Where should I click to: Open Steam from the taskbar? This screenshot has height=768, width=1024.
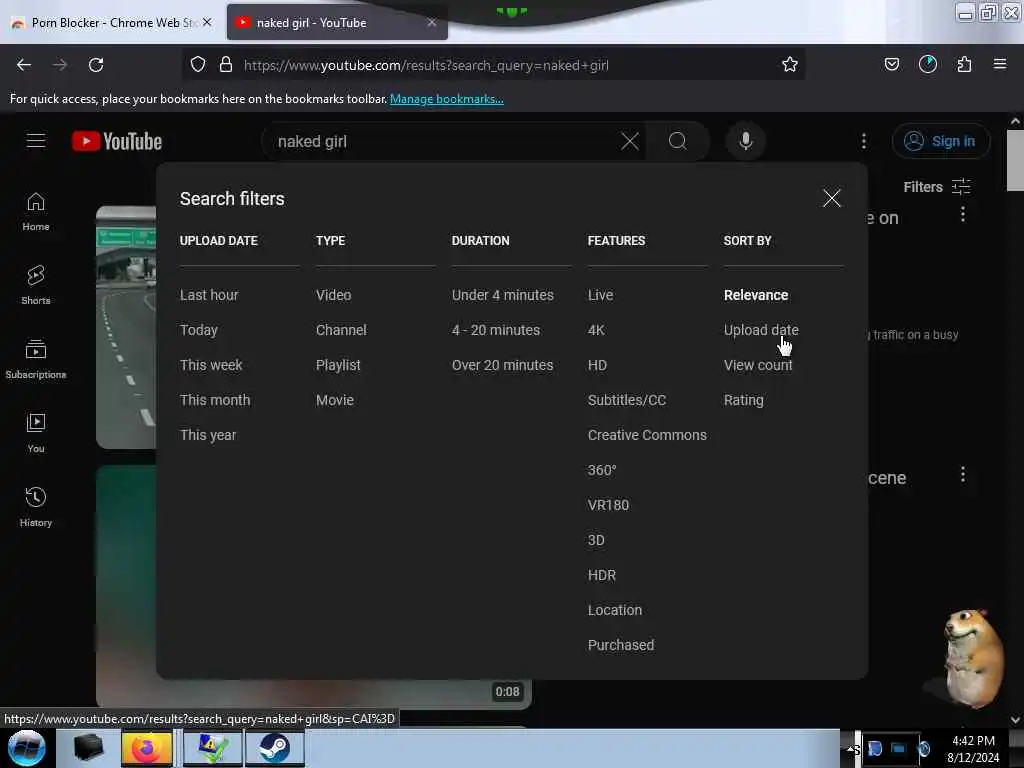[x=274, y=748]
